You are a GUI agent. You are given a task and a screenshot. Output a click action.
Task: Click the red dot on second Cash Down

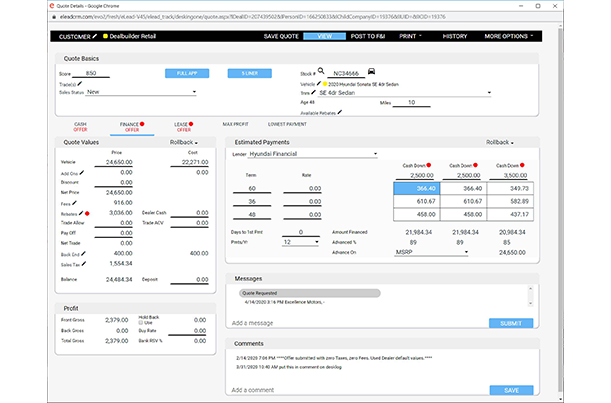(x=475, y=165)
